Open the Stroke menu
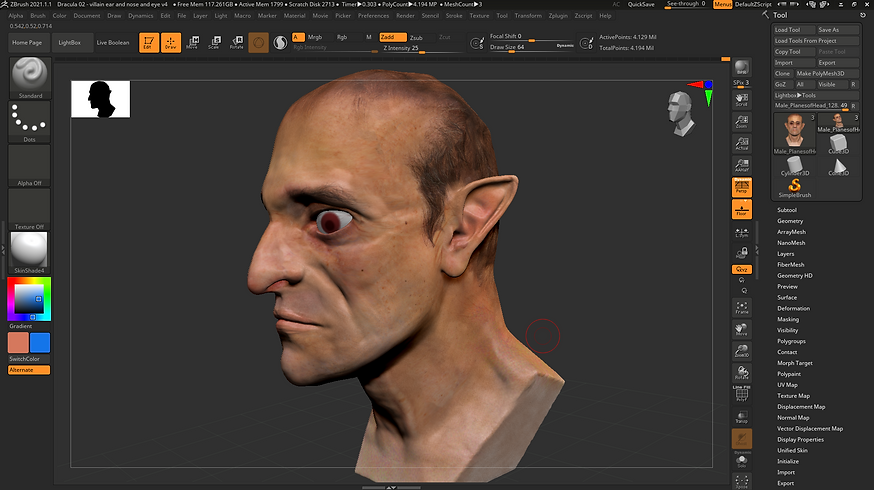Image resolution: width=874 pixels, height=490 pixels. [x=454, y=16]
